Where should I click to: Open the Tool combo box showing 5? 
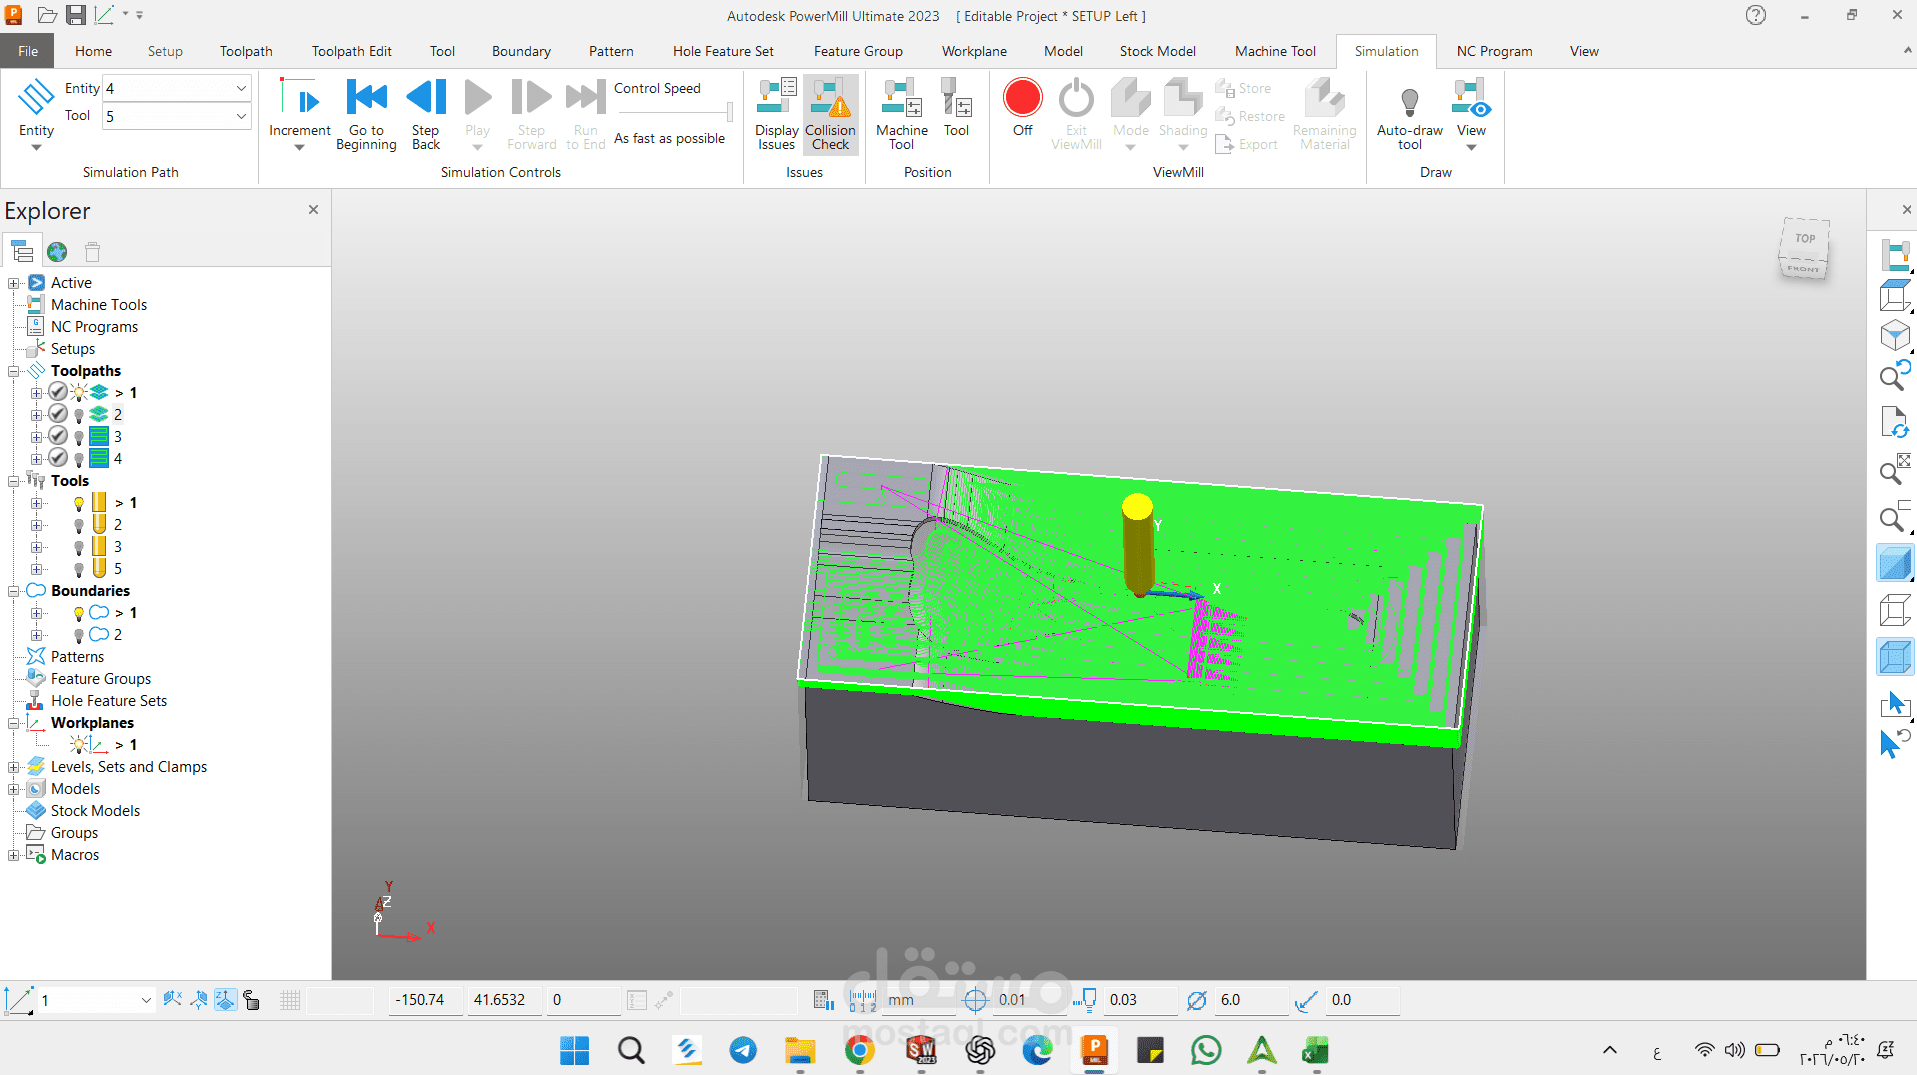tap(176, 116)
